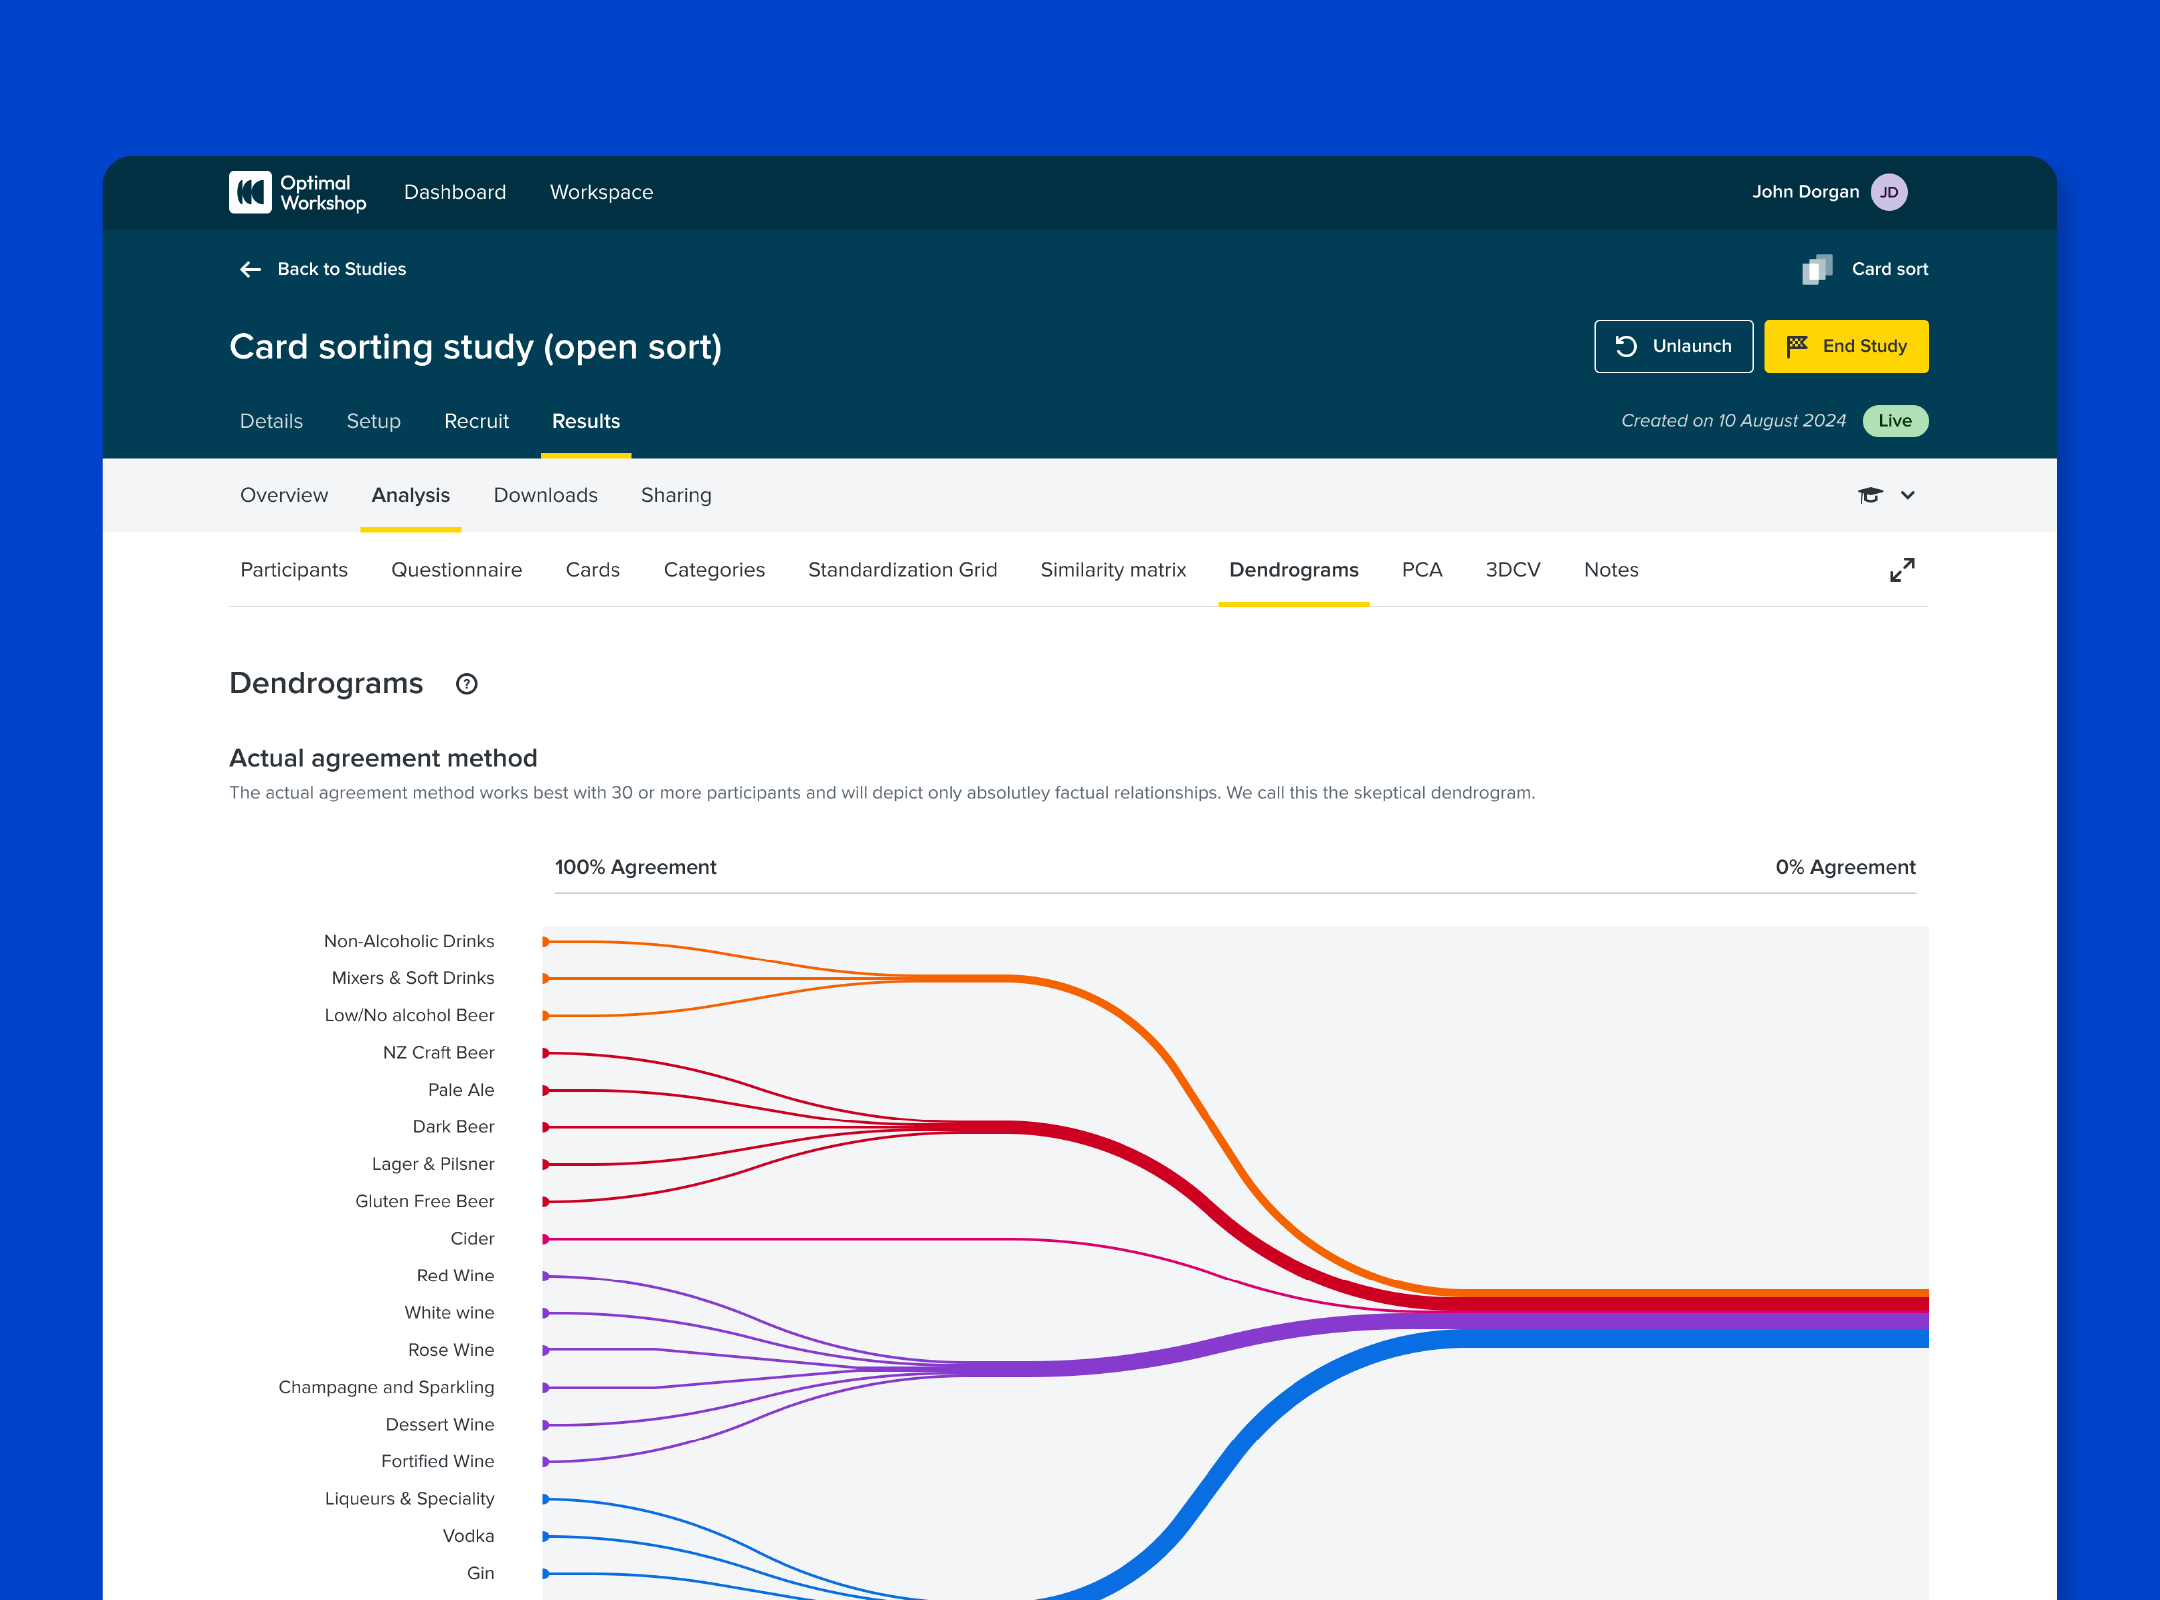Expand the chevron next to graduation cap
2160x1600 pixels.
(x=1908, y=495)
